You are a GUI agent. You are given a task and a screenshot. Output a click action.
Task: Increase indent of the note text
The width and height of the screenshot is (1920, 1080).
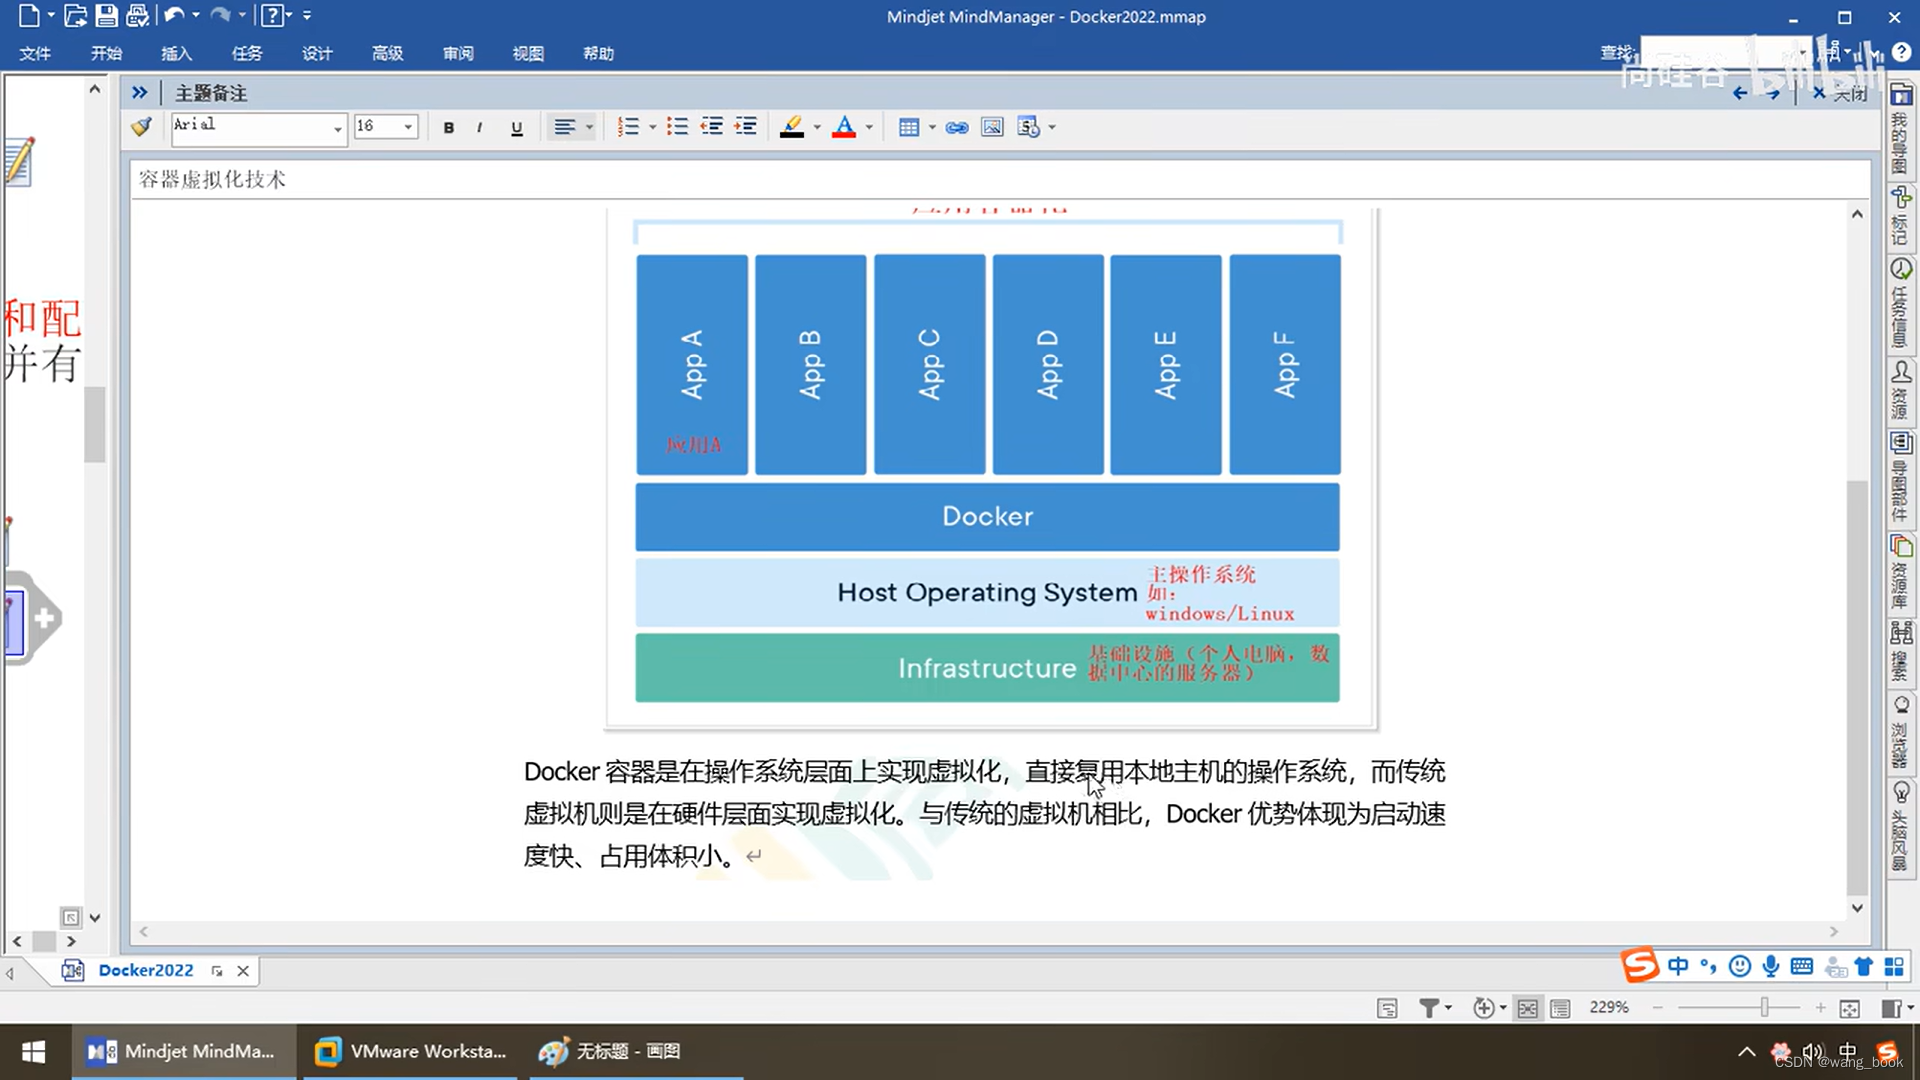745,127
